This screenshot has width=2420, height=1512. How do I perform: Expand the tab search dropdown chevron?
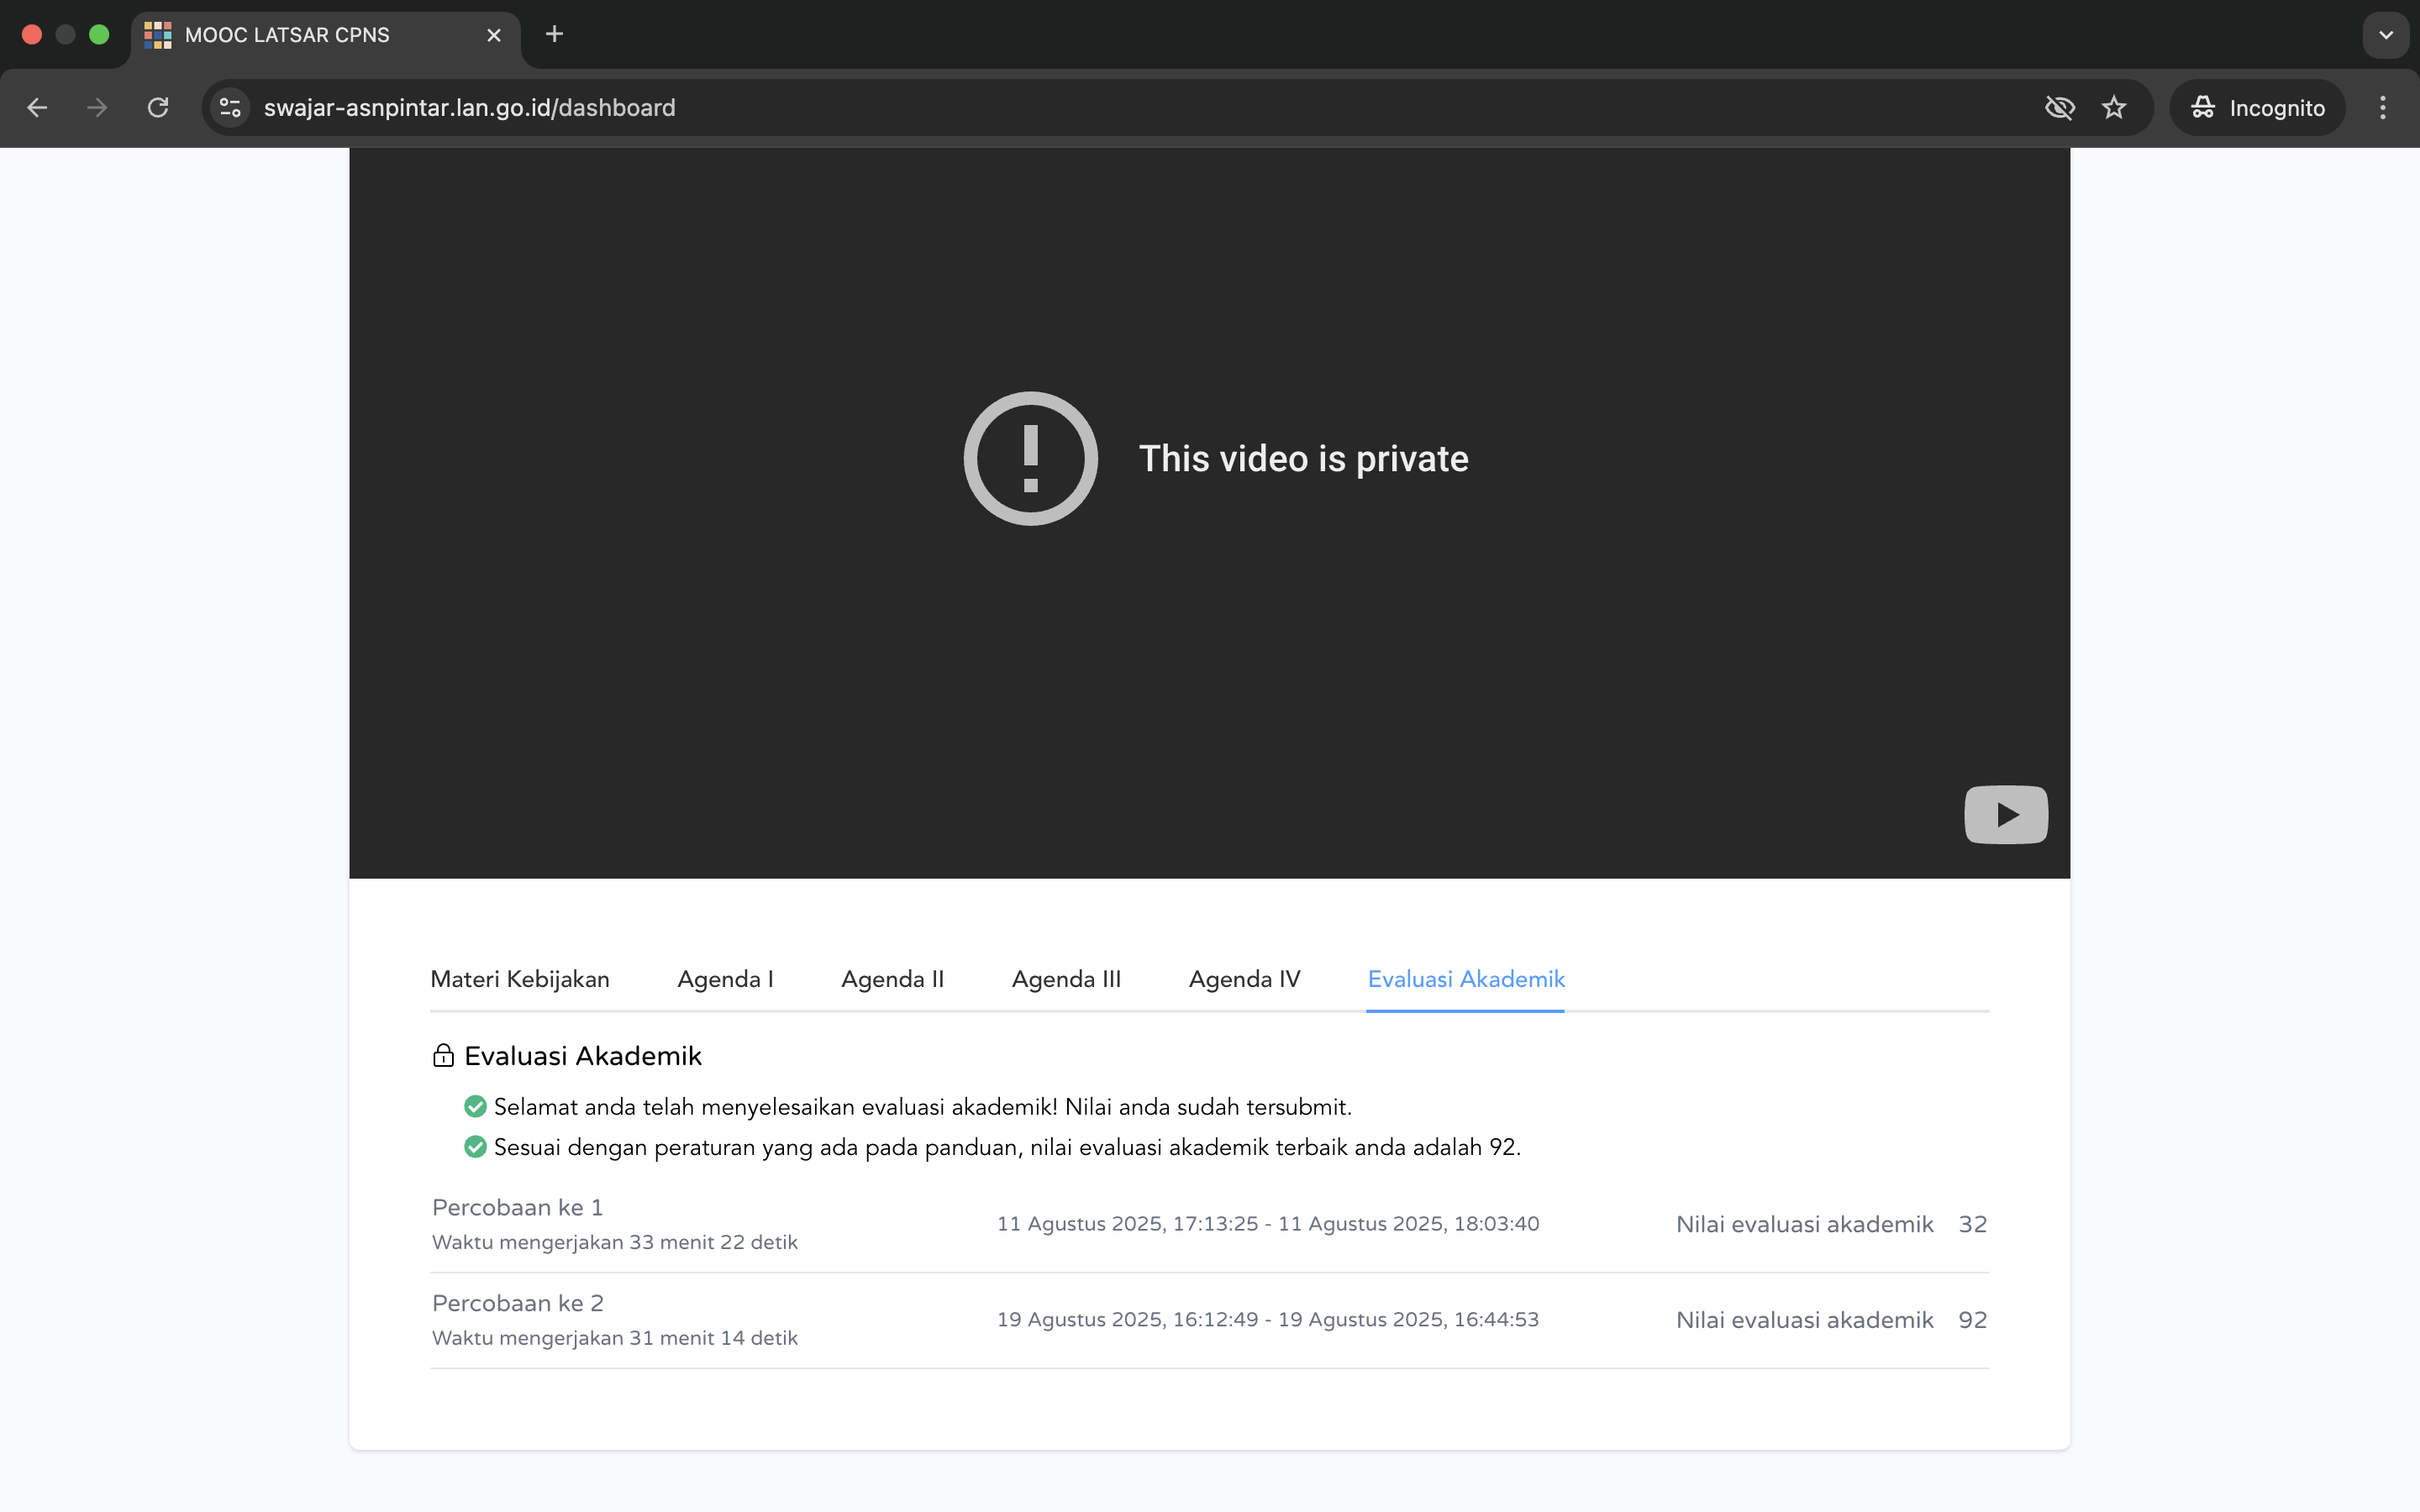[x=2385, y=35]
